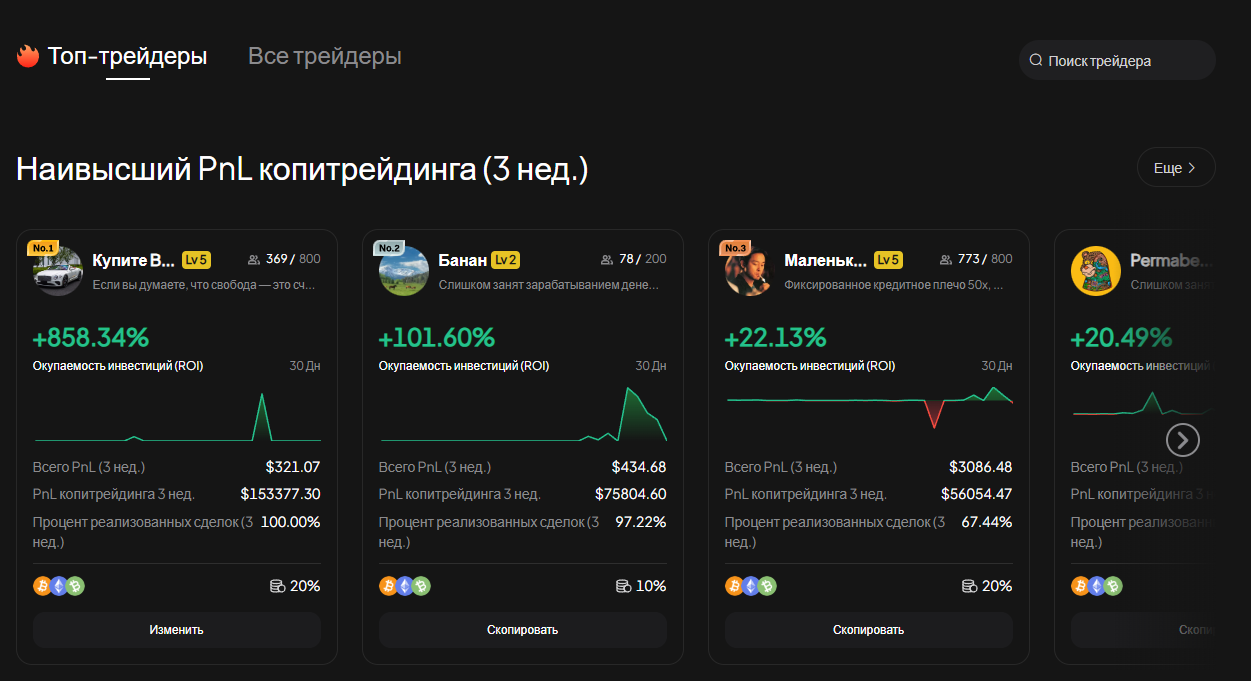Screen dimensions: 1251x681
Task: Advance carousel with the right arrow
Action: coord(1183,440)
